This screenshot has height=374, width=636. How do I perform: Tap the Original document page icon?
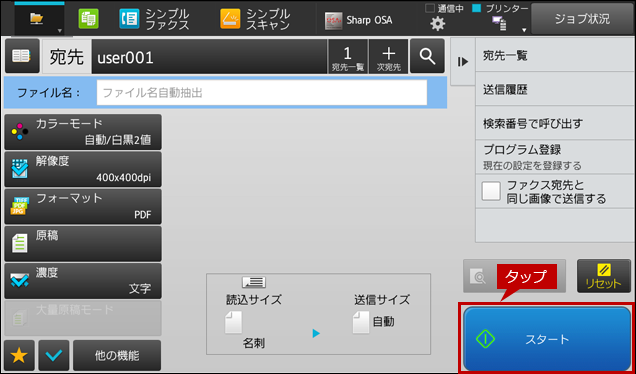[x=19, y=243]
